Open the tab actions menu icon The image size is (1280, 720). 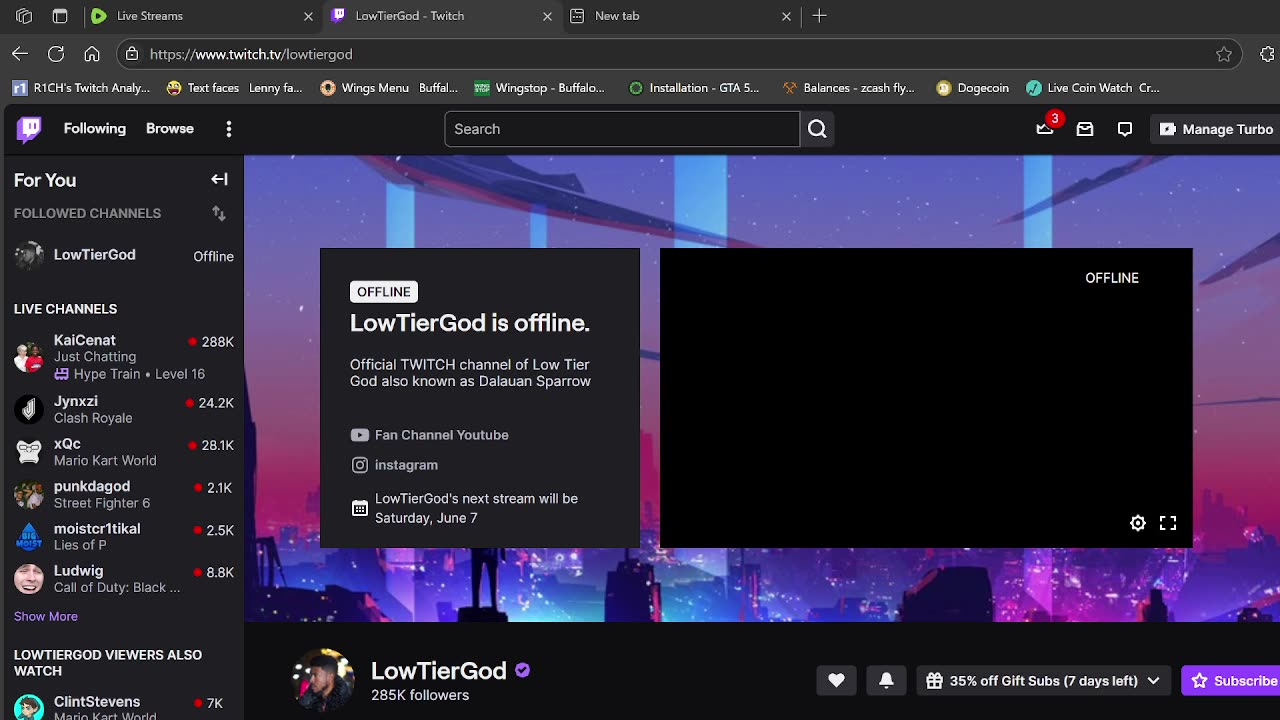click(x=60, y=16)
